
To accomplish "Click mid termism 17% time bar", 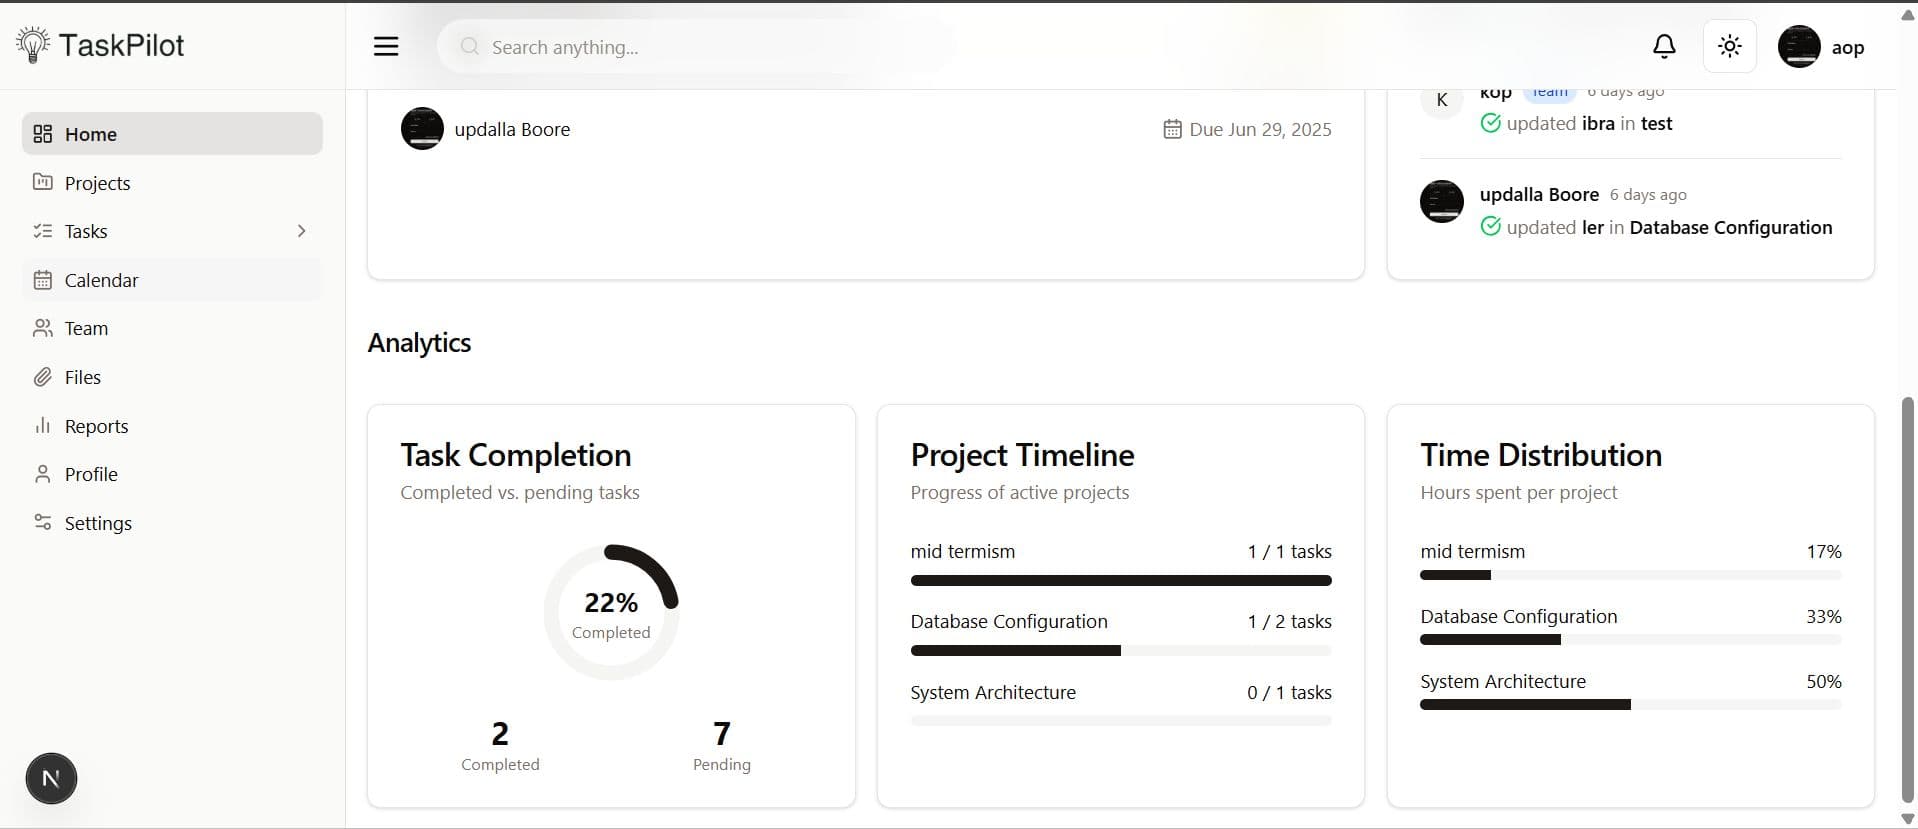I will point(1631,575).
